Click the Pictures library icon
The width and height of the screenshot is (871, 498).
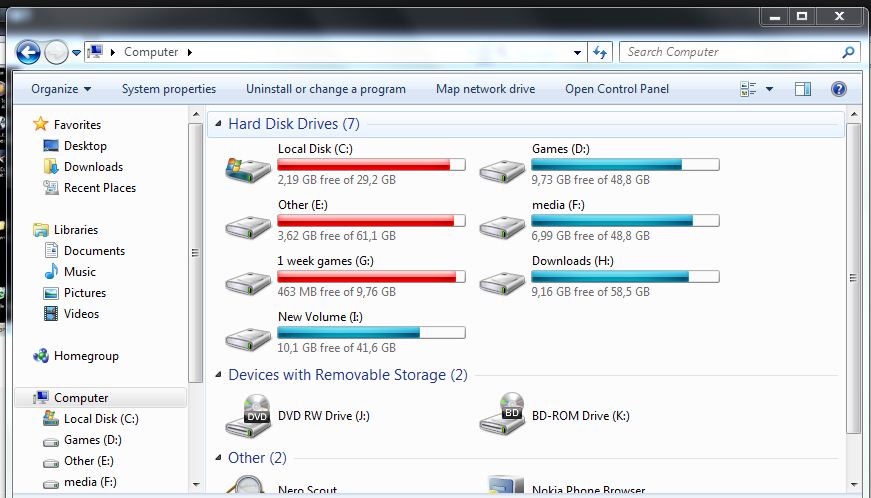[x=51, y=293]
